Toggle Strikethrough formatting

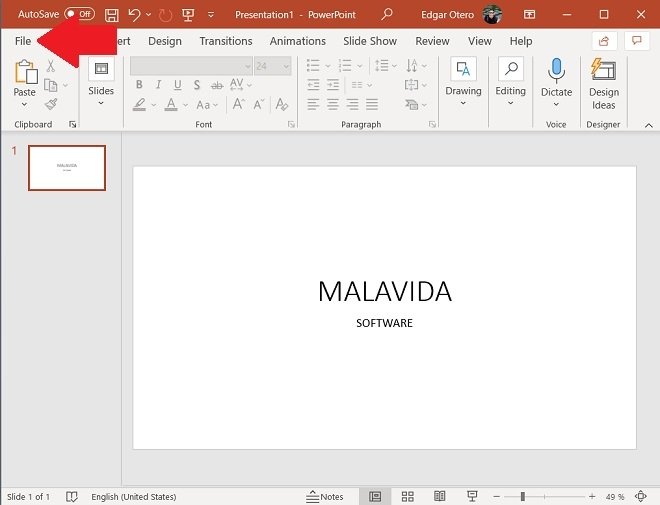coord(217,85)
